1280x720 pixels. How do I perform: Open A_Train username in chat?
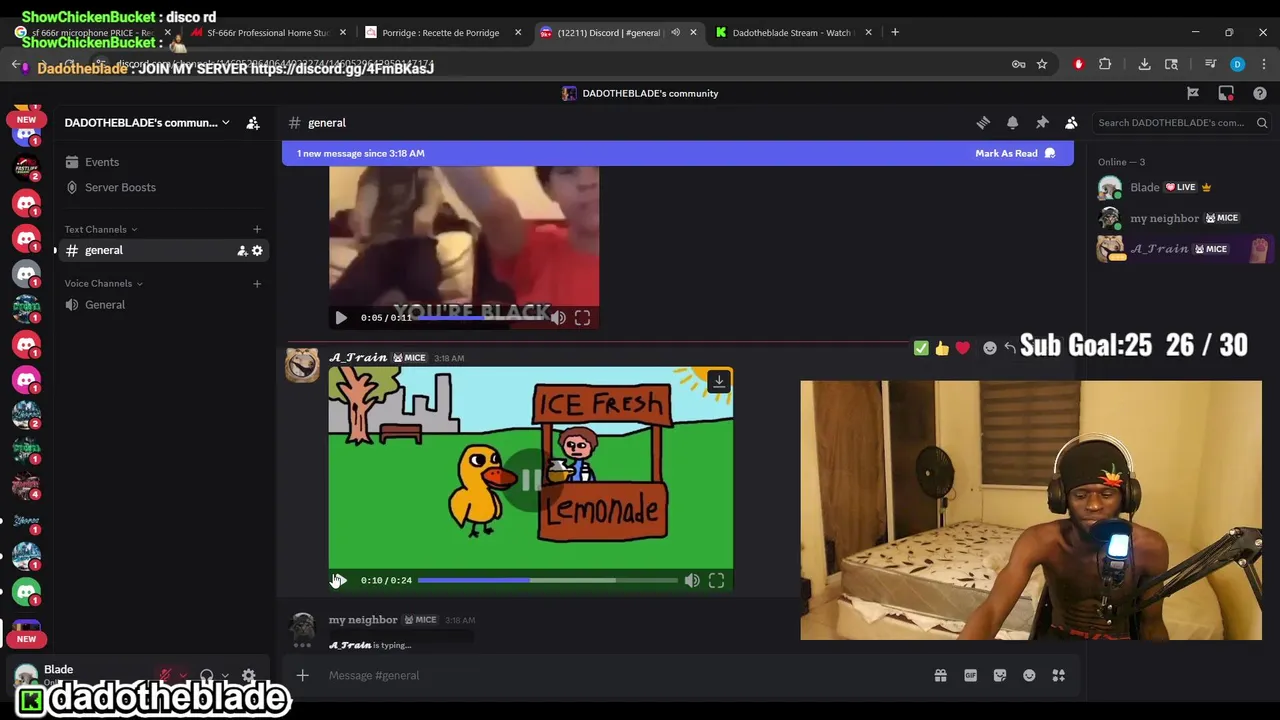coord(358,357)
